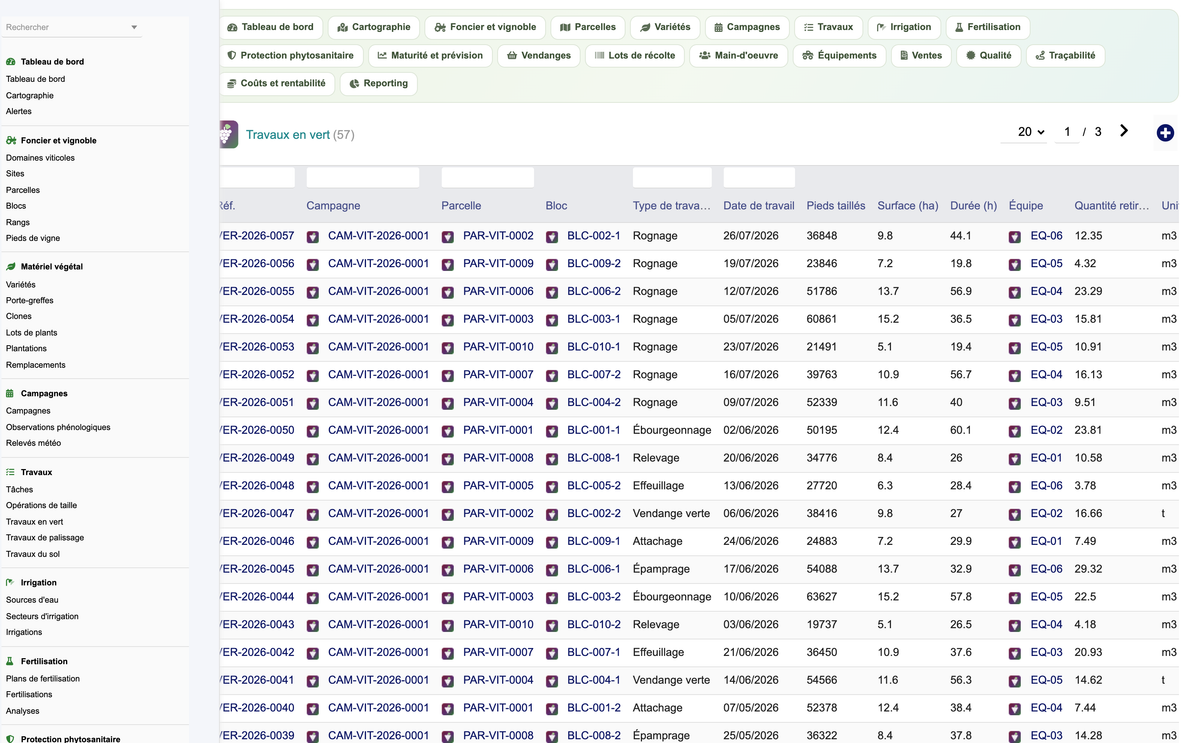Viewport: 1200px width, 743px height.
Task: Click sidebar Tableau de bord section icon
Action: coord(11,62)
